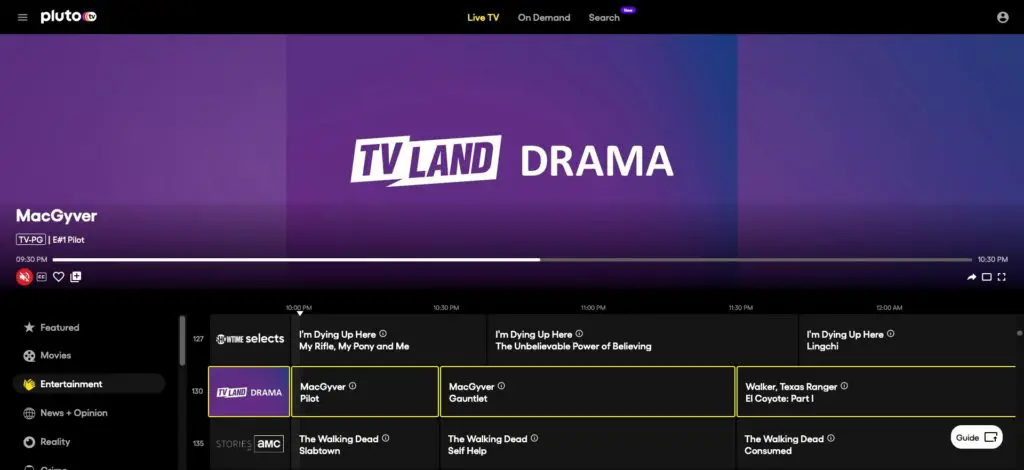Seek on the MacGyver progress bar
Viewport: 1024px width, 470px height.
pos(512,259)
